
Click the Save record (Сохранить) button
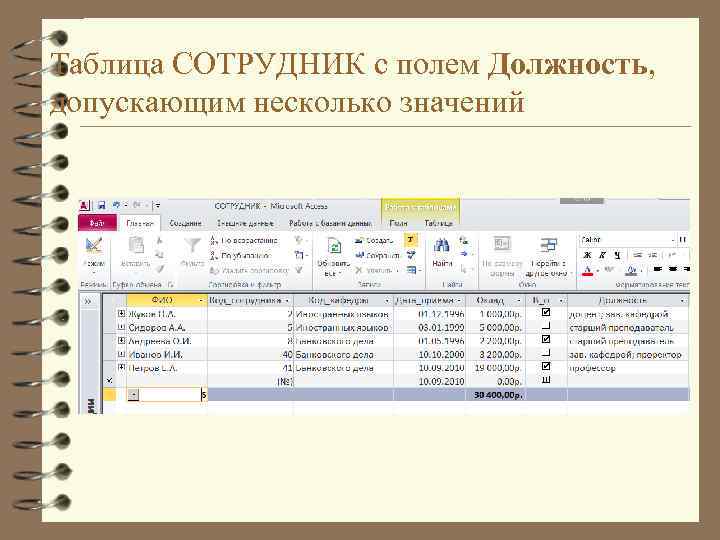tap(377, 255)
